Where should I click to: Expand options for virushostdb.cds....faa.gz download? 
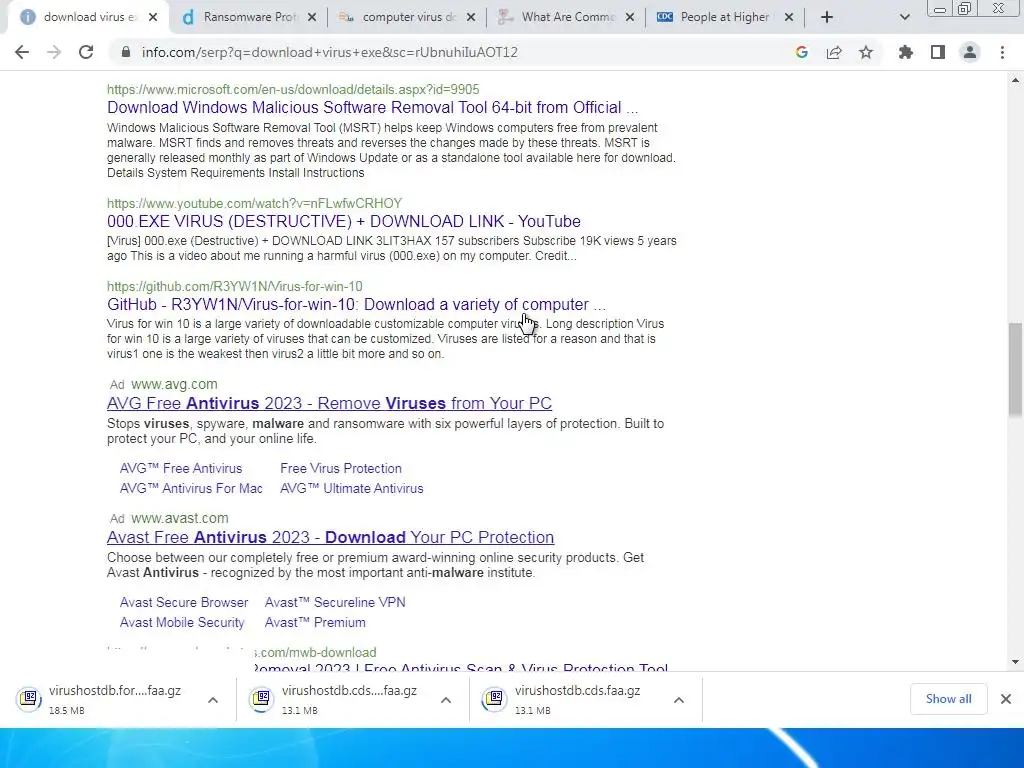(x=446, y=700)
